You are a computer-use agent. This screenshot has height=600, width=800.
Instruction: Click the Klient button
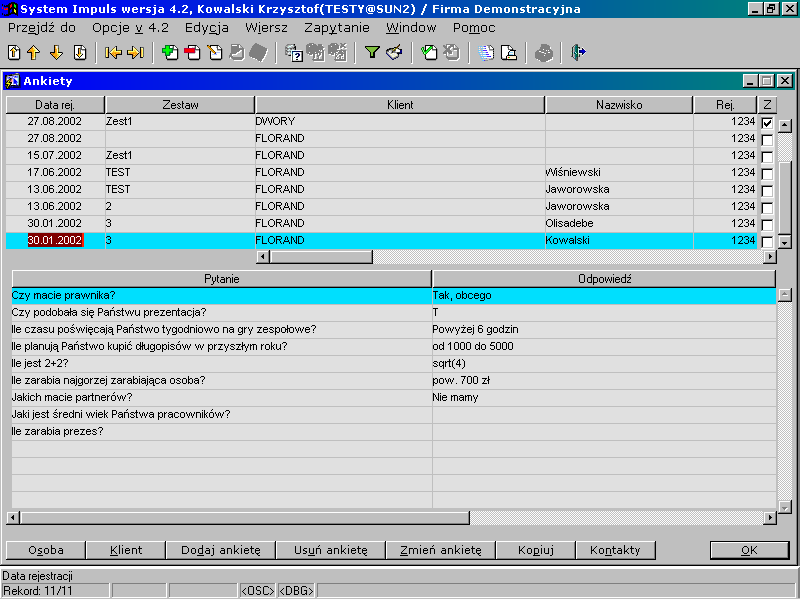pos(126,550)
